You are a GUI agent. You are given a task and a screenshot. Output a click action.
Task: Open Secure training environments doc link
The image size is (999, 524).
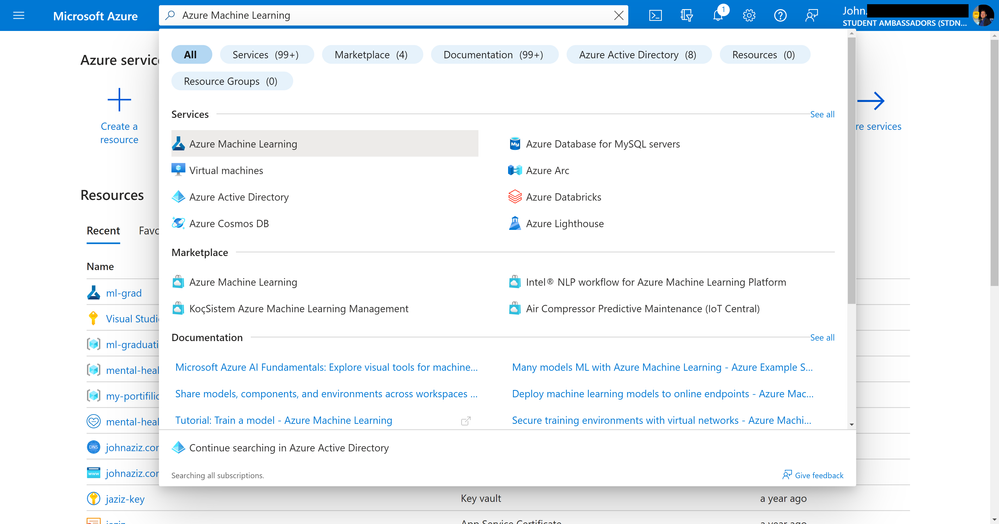pos(662,420)
